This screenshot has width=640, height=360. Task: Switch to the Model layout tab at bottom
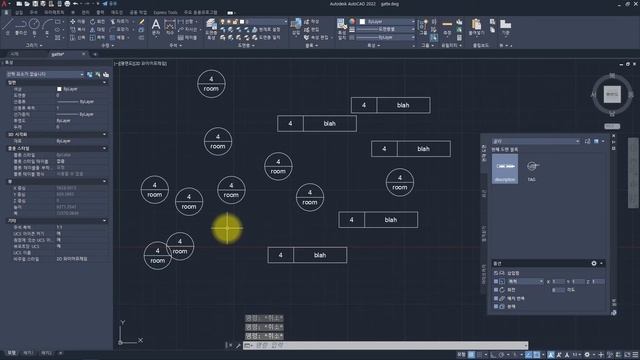click(x=11, y=353)
